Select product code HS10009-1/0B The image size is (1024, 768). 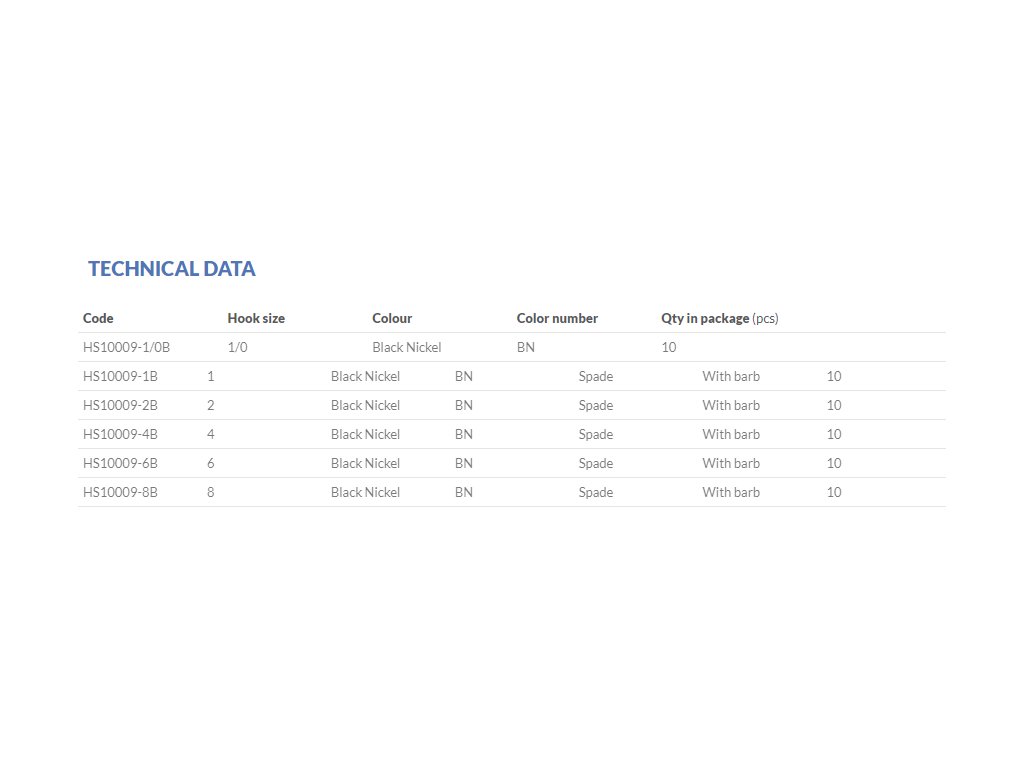click(126, 347)
